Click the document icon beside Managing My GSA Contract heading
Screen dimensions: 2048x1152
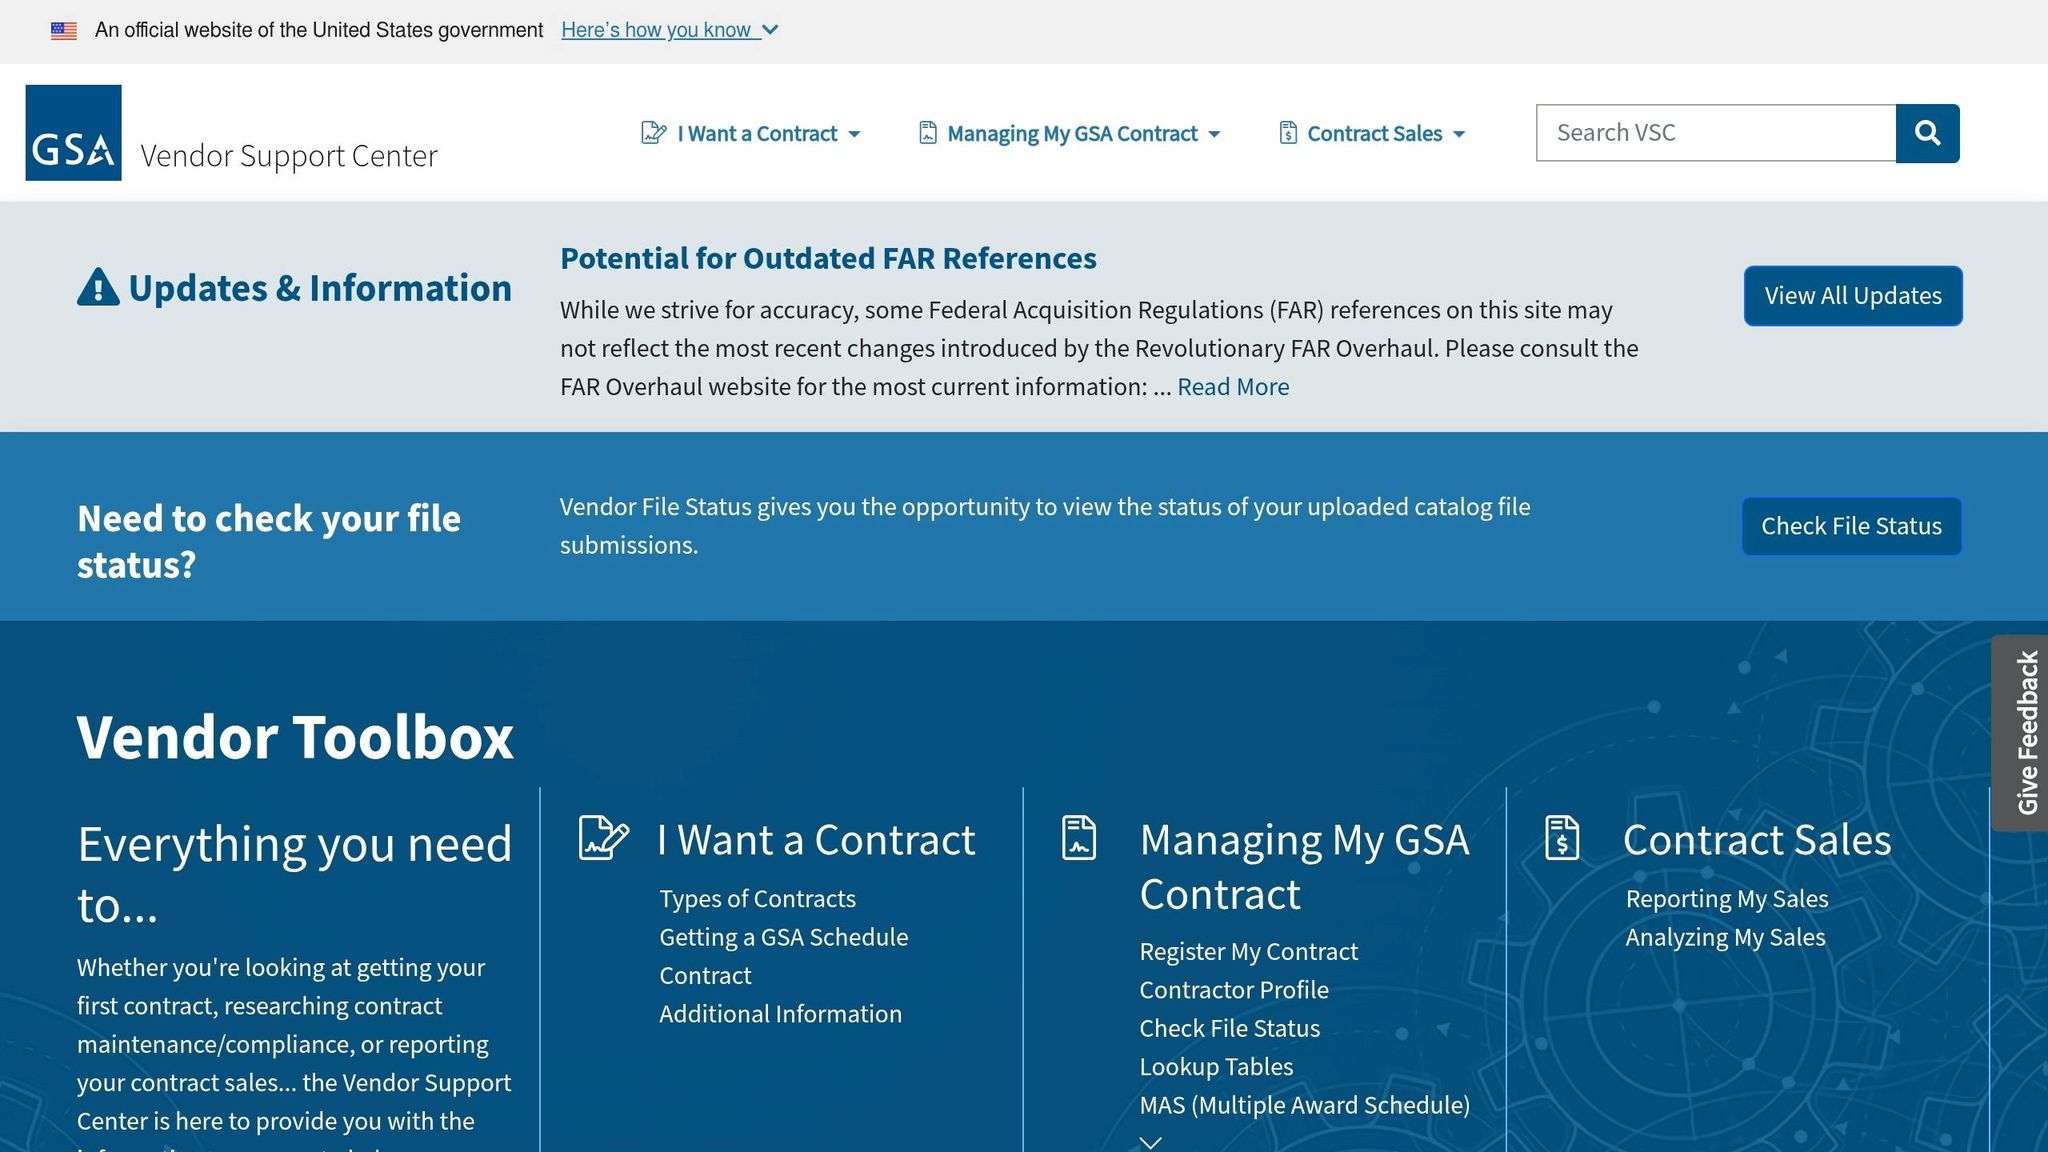1079,838
